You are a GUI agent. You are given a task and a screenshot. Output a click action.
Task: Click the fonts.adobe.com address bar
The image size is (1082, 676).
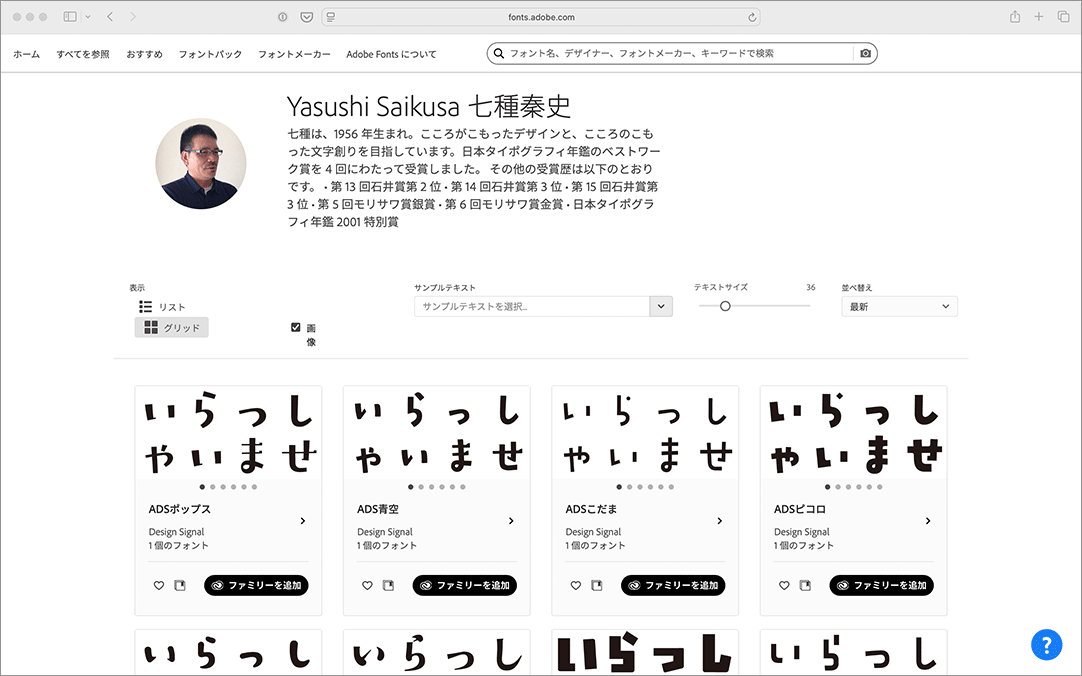pyautogui.click(x=541, y=17)
